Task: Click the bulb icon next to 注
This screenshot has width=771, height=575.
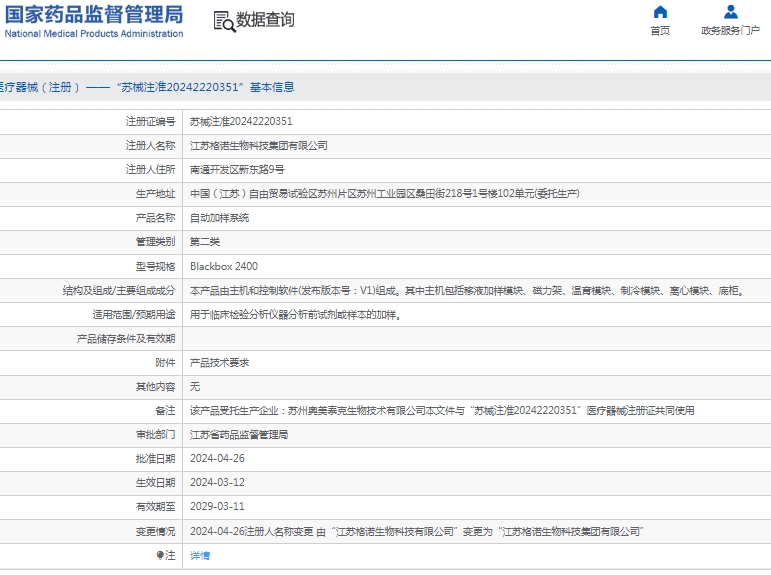Action: (160, 555)
